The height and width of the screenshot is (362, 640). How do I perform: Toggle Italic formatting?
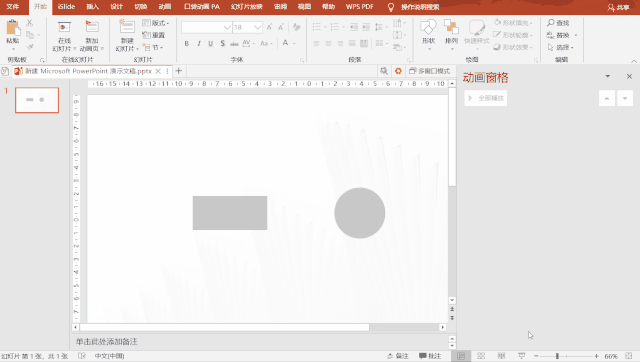tap(199, 43)
